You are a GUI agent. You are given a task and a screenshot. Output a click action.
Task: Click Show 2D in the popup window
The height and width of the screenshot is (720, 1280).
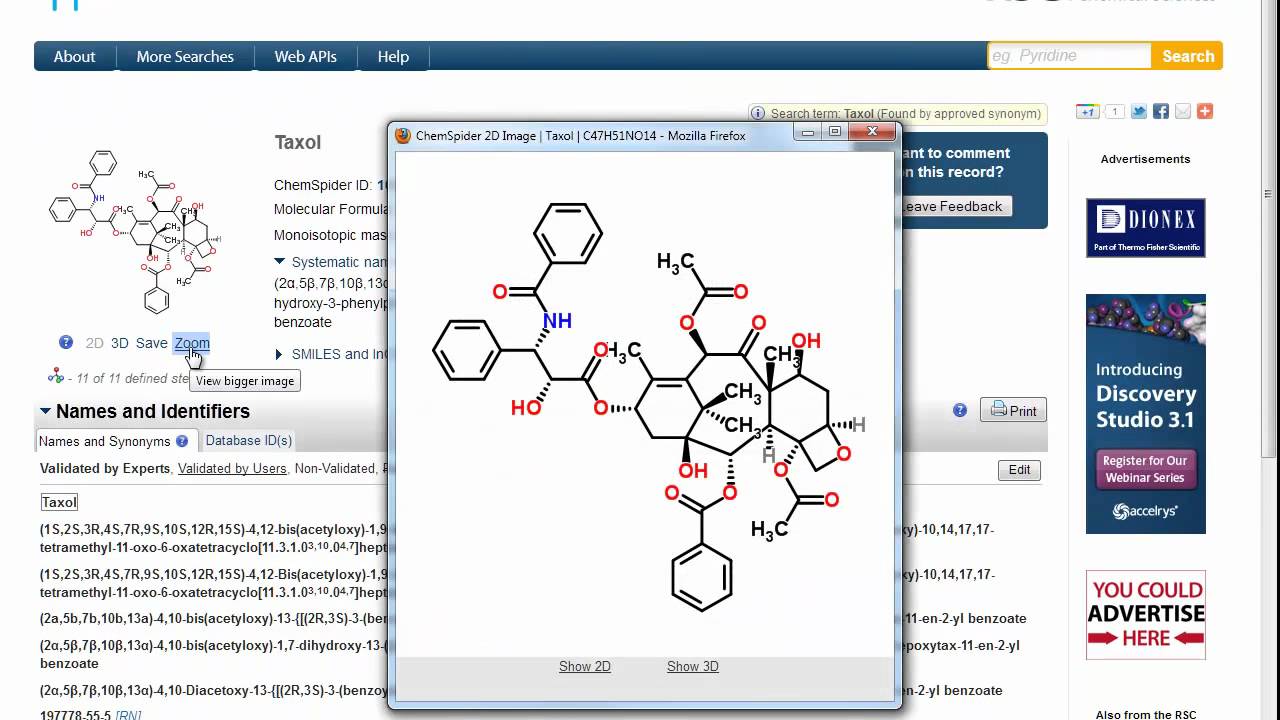585,666
